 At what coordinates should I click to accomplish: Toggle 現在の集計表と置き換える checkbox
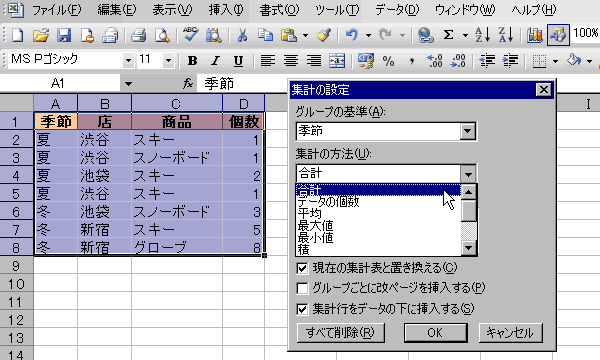pos(302,268)
